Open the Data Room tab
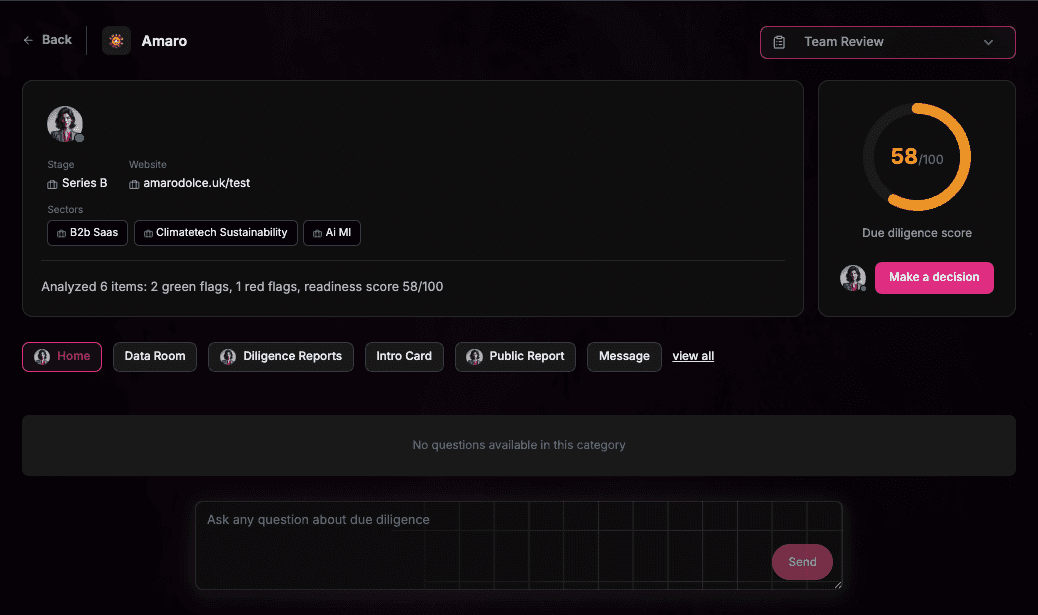Viewport: 1038px width, 615px height. (x=155, y=357)
